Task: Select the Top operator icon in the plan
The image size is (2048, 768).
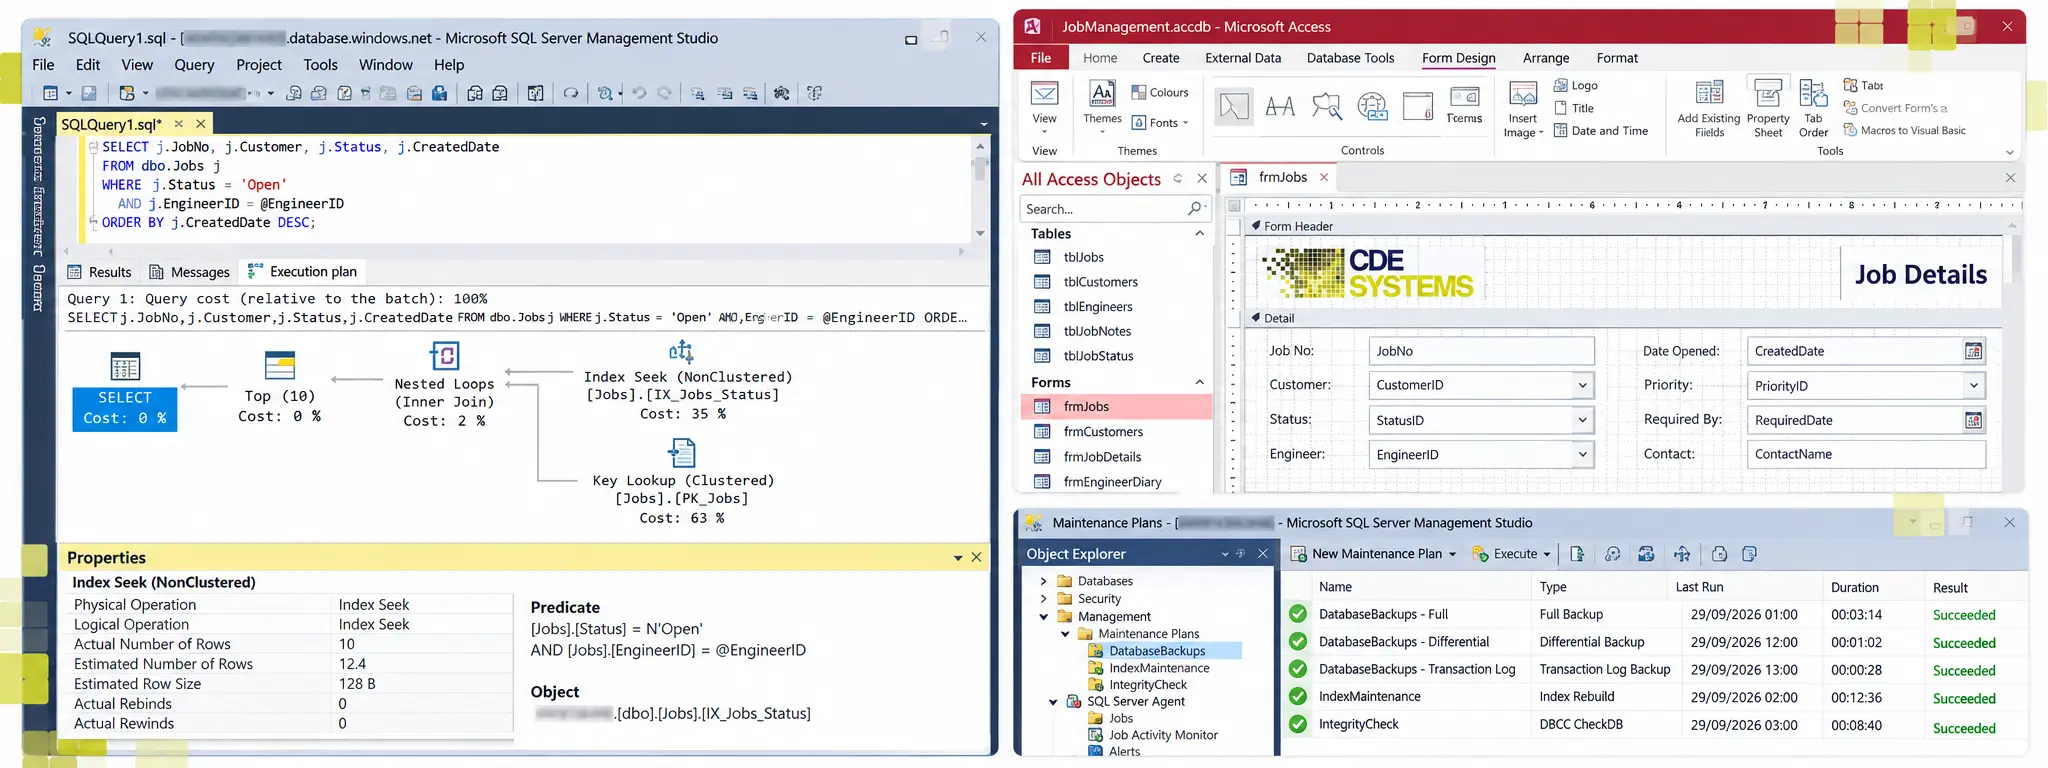Action: point(280,365)
